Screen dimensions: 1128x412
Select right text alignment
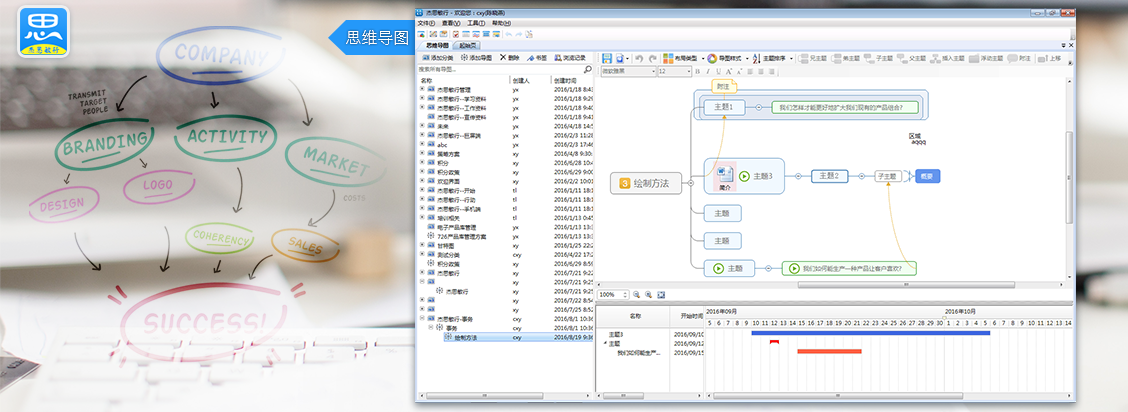coord(771,71)
